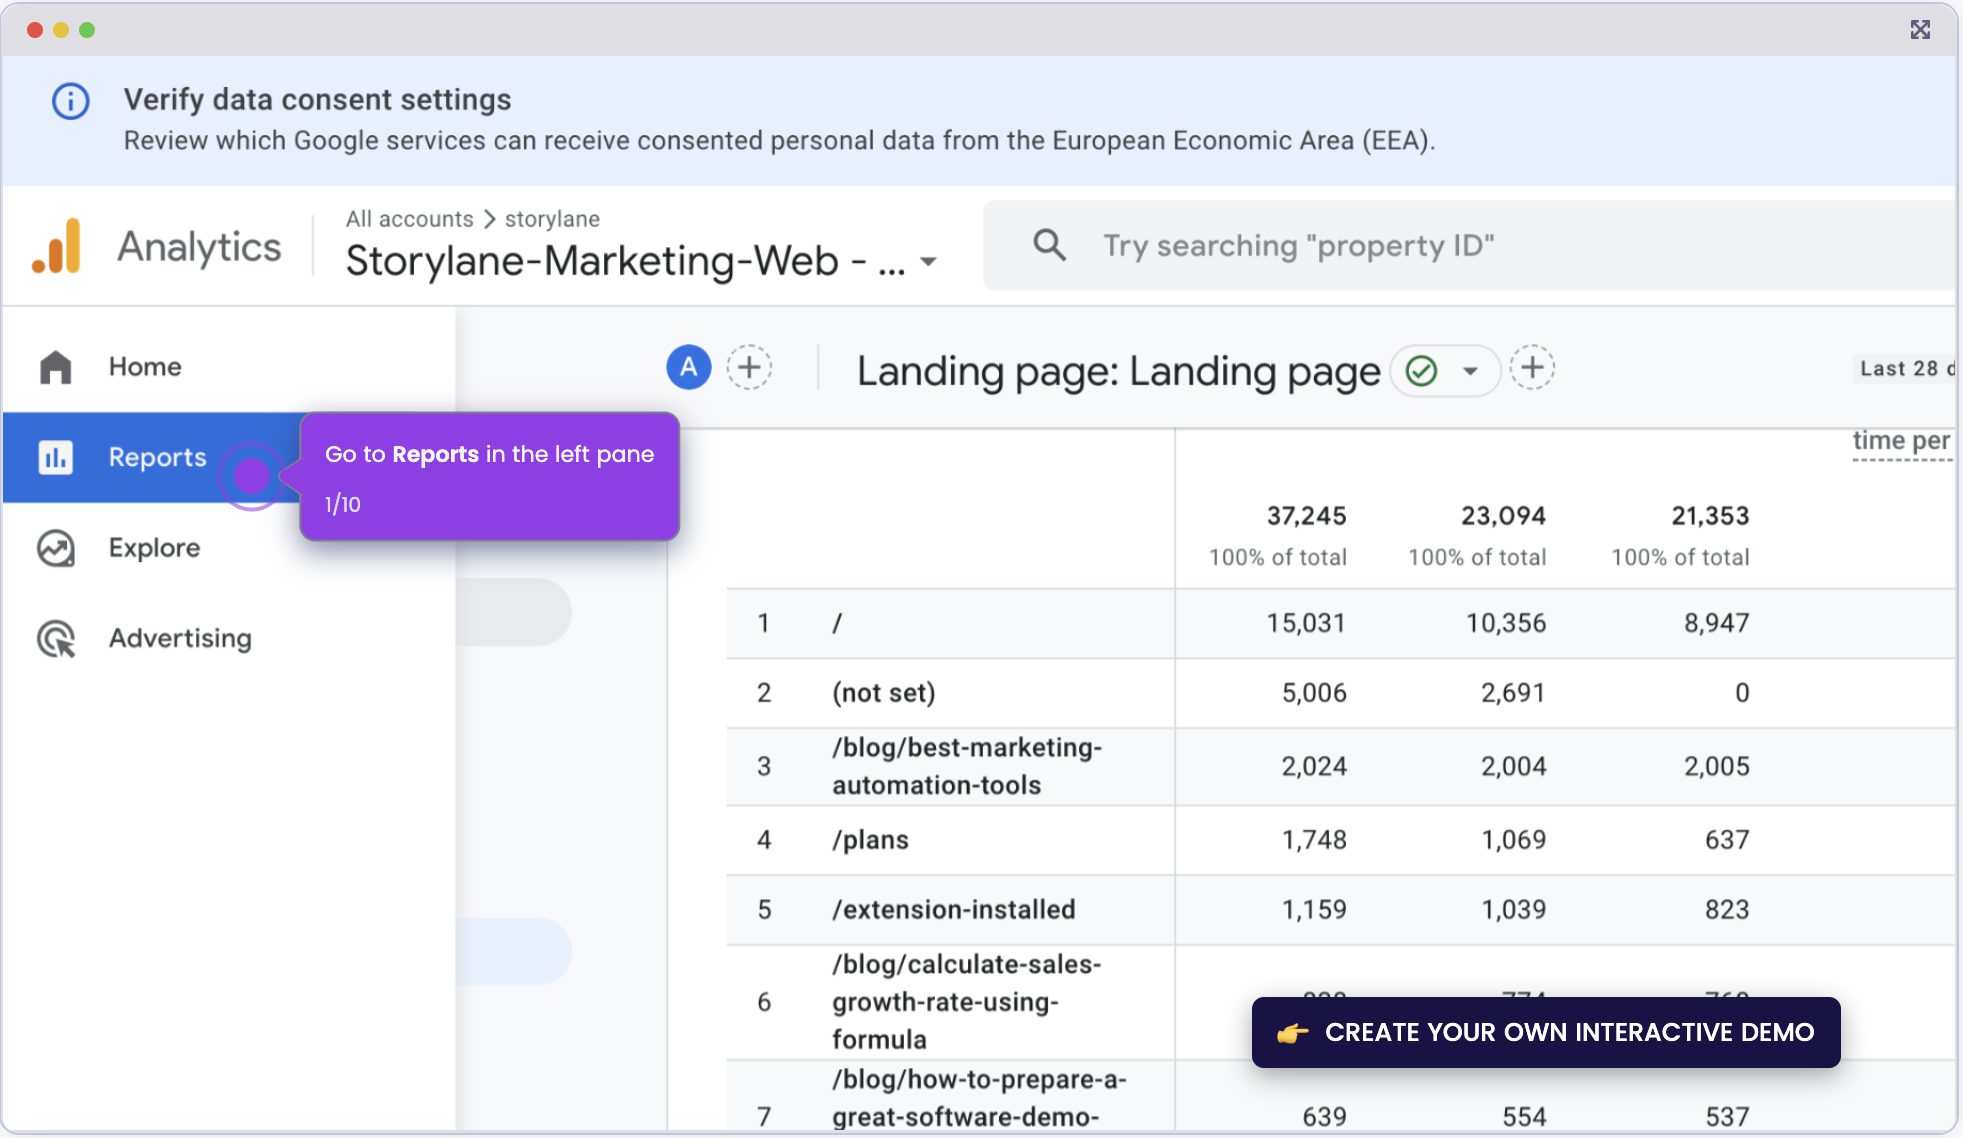This screenshot has width=1963, height=1138.
Task: Open the /plans landing page entry
Action: [x=870, y=840]
